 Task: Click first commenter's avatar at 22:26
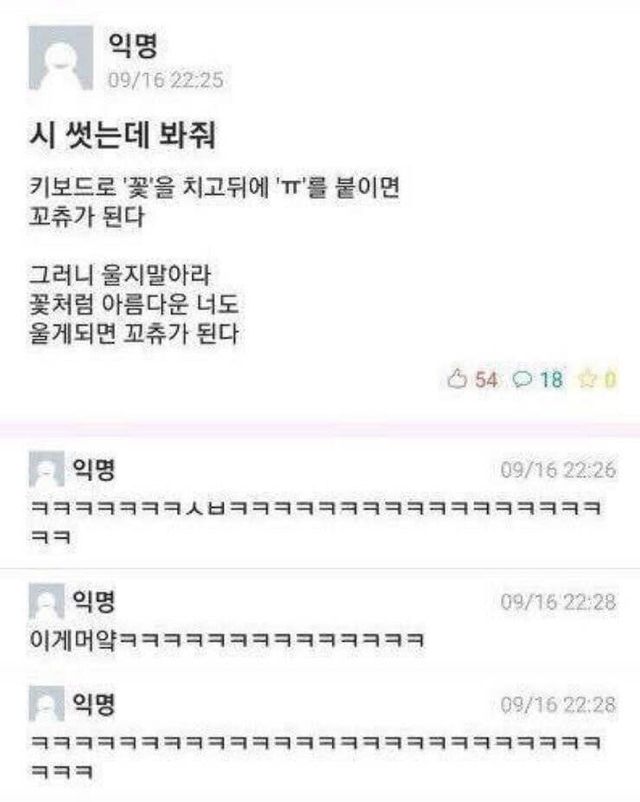coord(47,469)
